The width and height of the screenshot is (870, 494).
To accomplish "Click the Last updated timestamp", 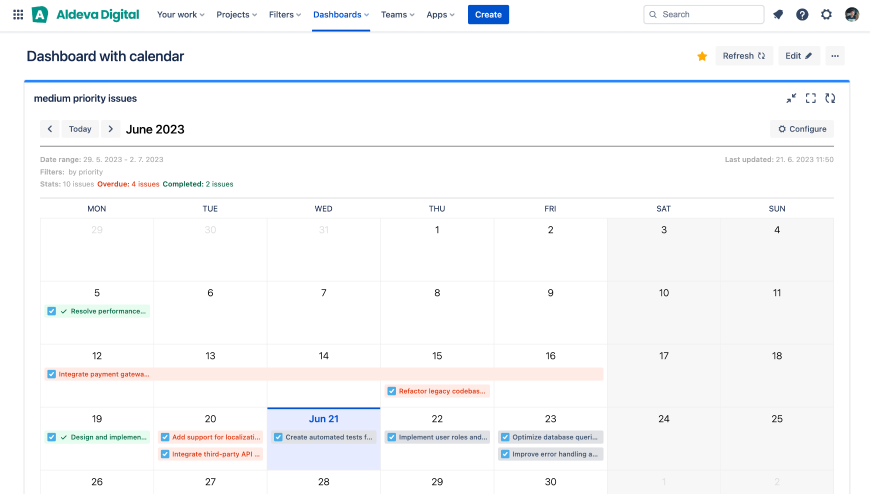I will pyautogui.click(x=779, y=159).
